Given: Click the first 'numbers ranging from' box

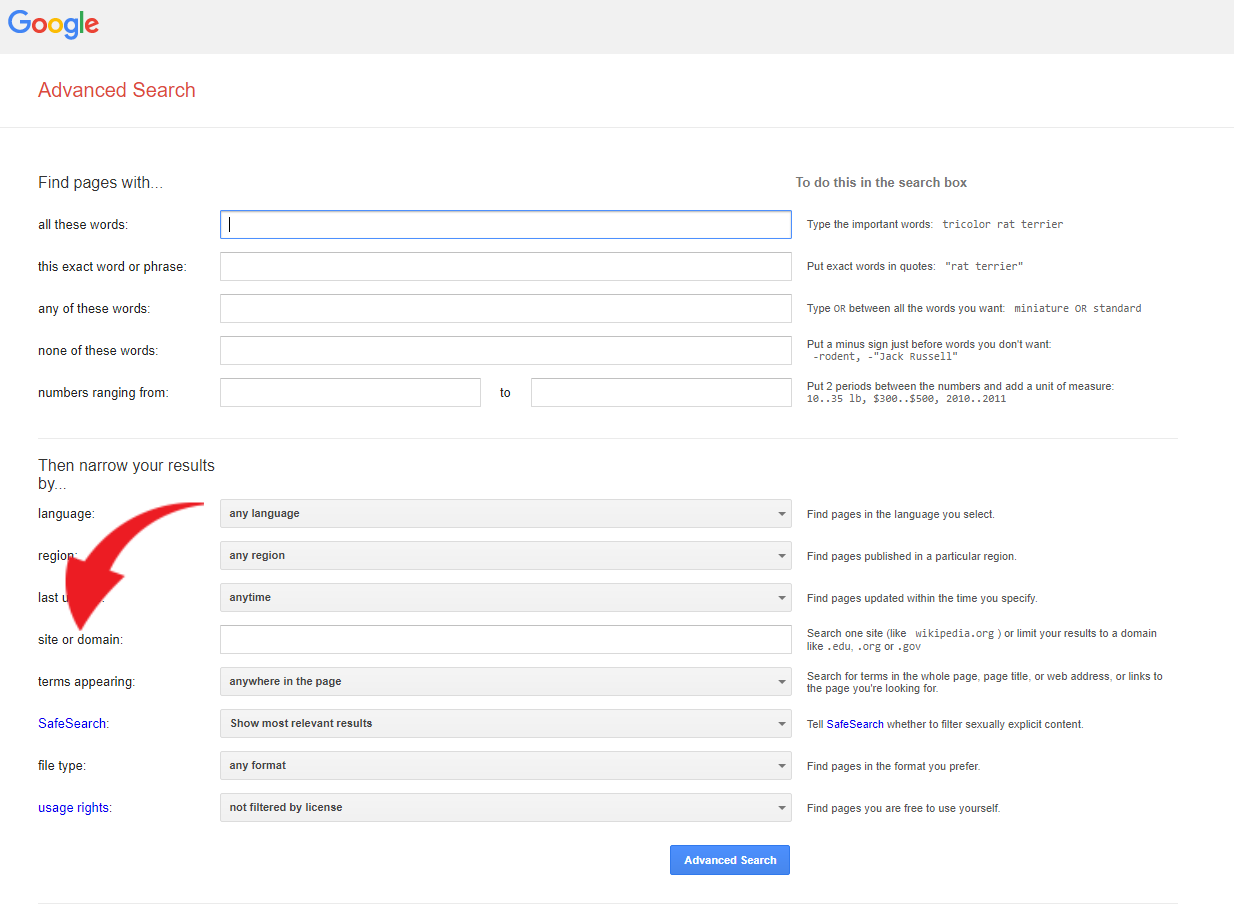Looking at the screenshot, I should pyautogui.click(x=350, y=392).
